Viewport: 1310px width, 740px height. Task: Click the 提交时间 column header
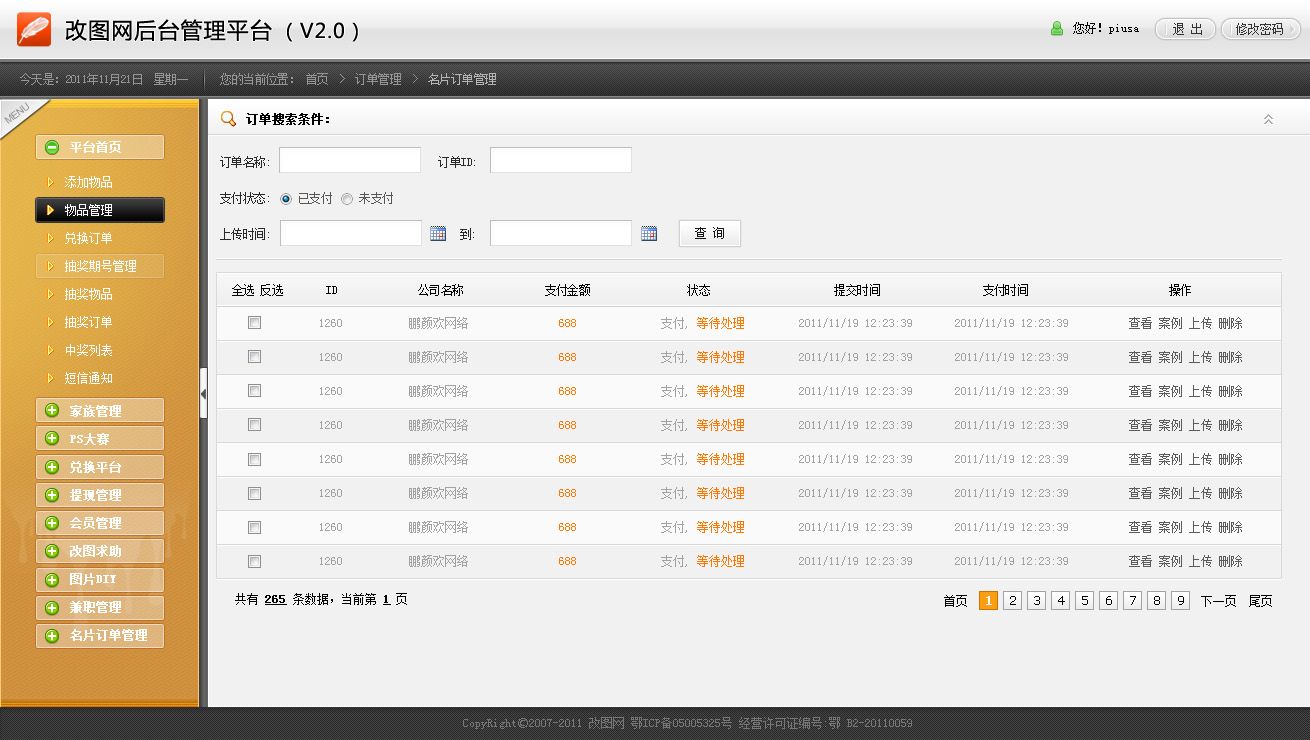tap(857, 290)
